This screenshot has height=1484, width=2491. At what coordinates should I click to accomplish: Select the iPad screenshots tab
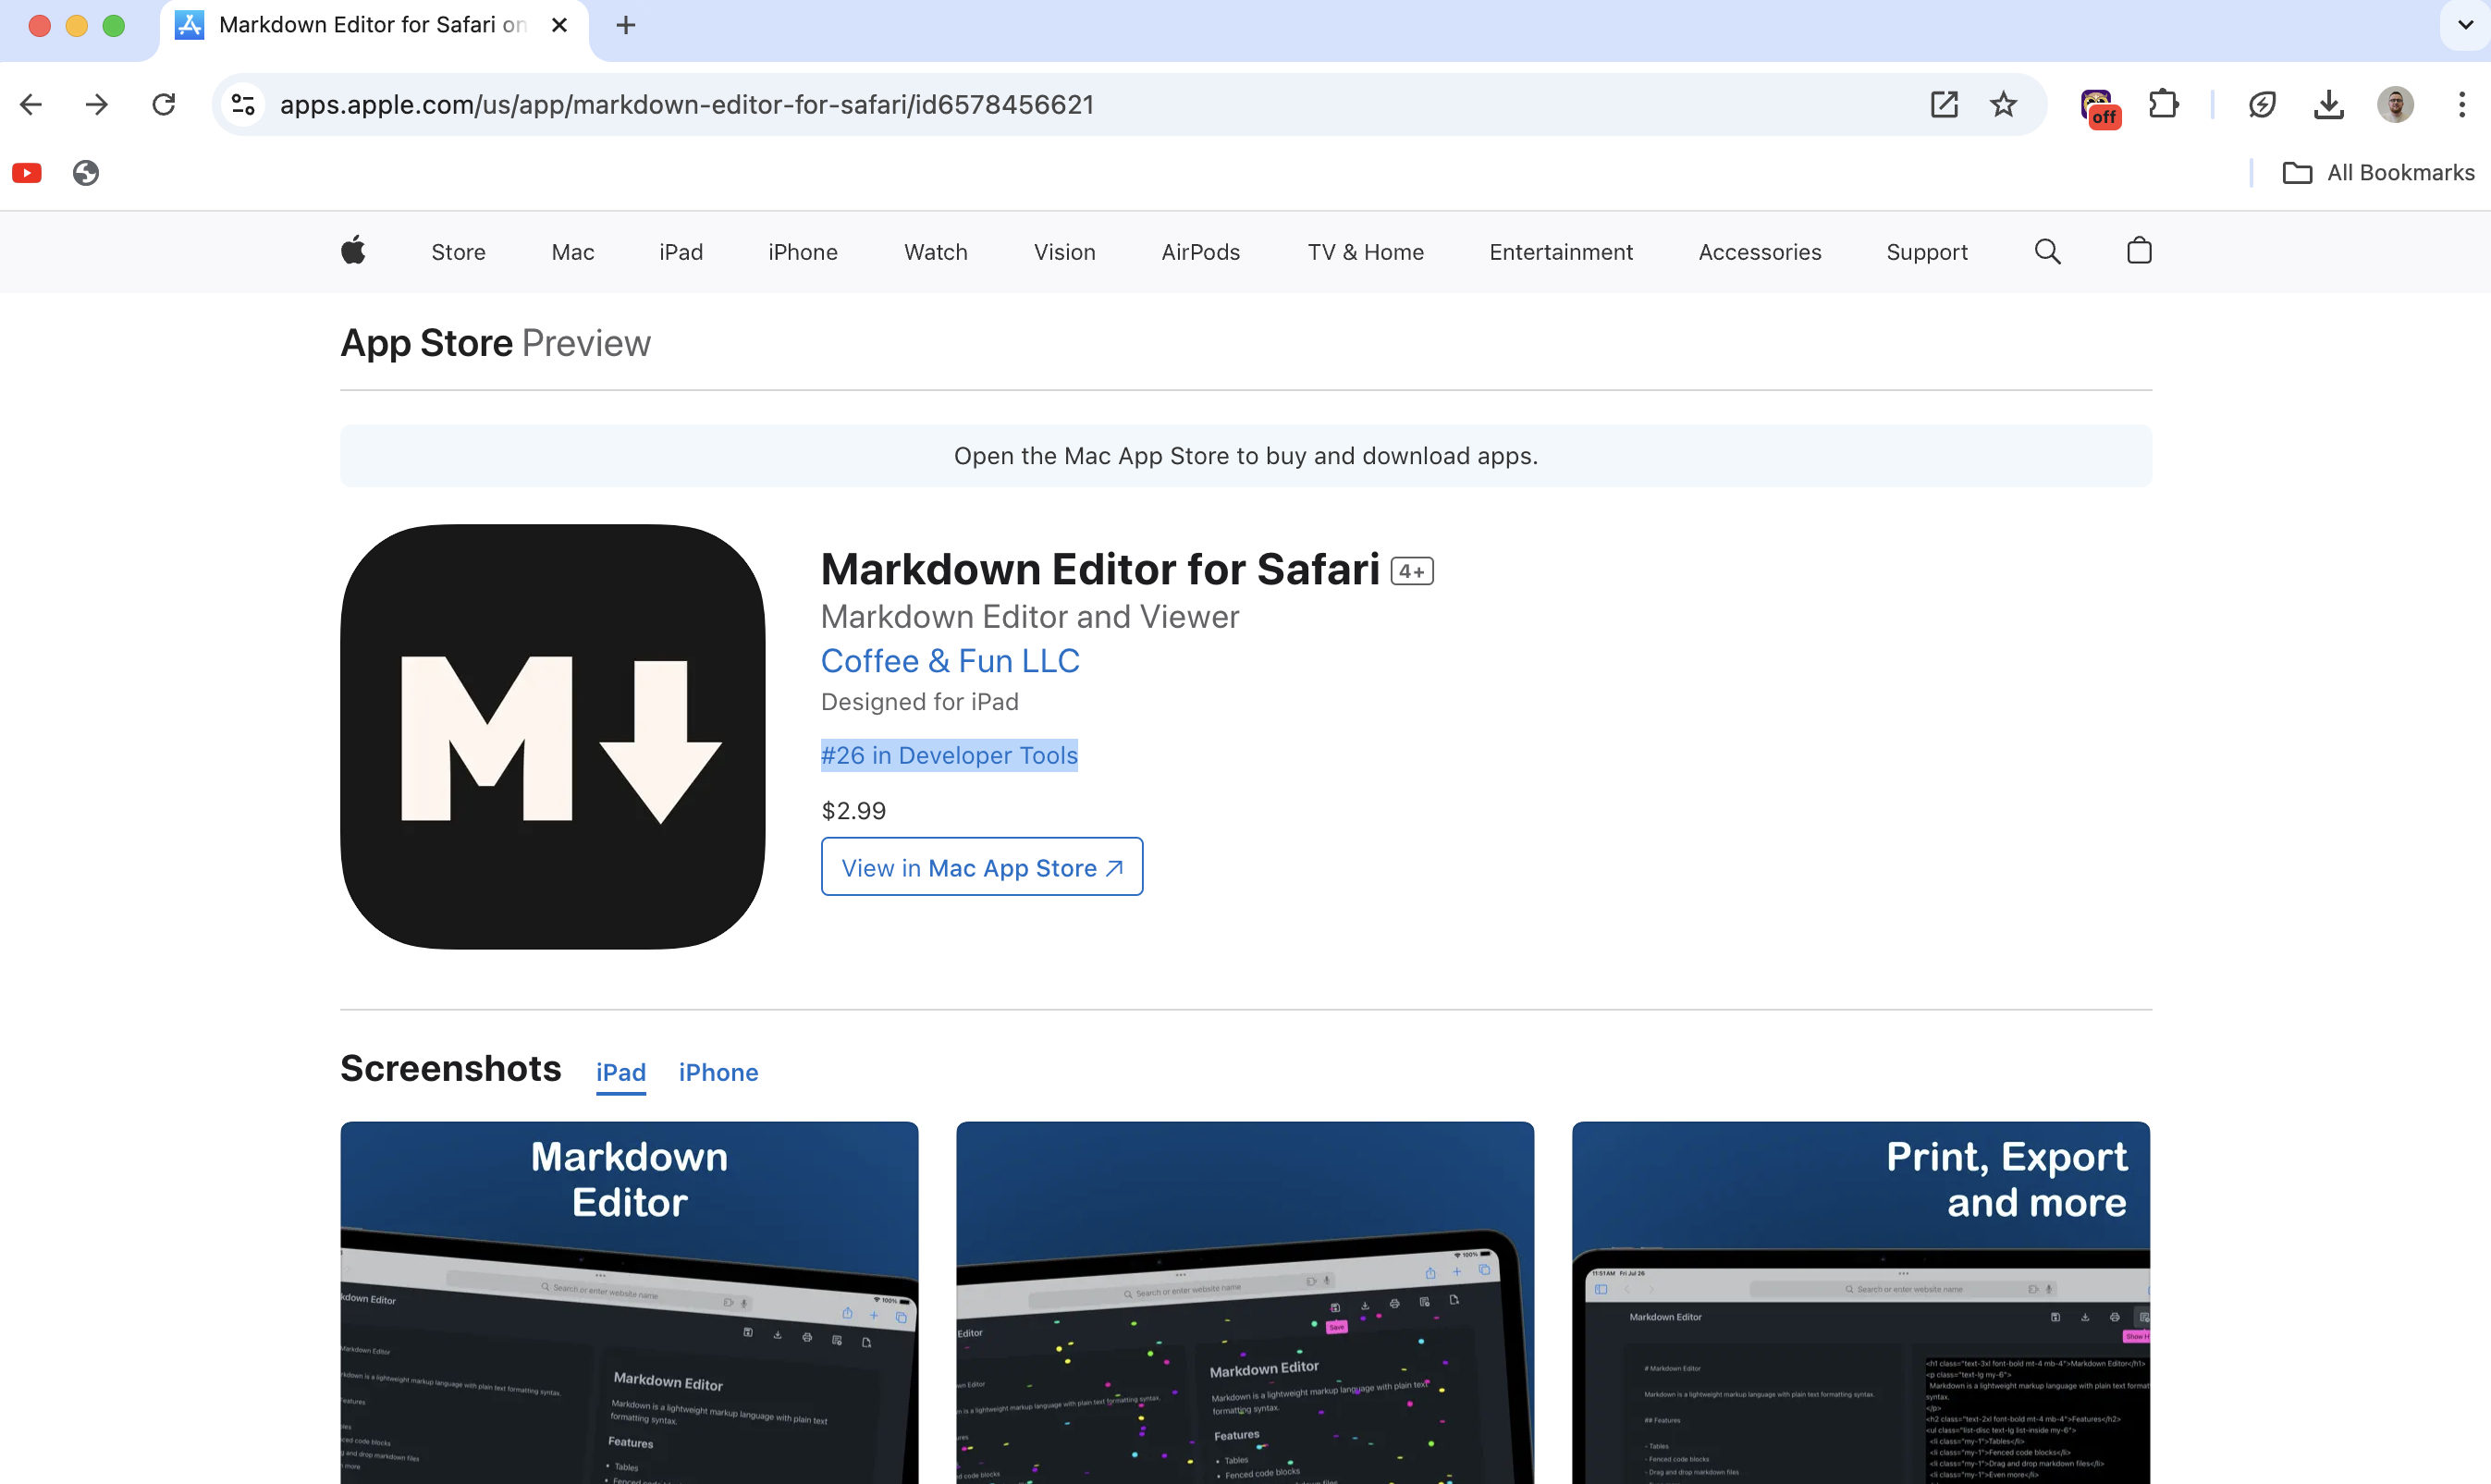tap(620, 1073)
